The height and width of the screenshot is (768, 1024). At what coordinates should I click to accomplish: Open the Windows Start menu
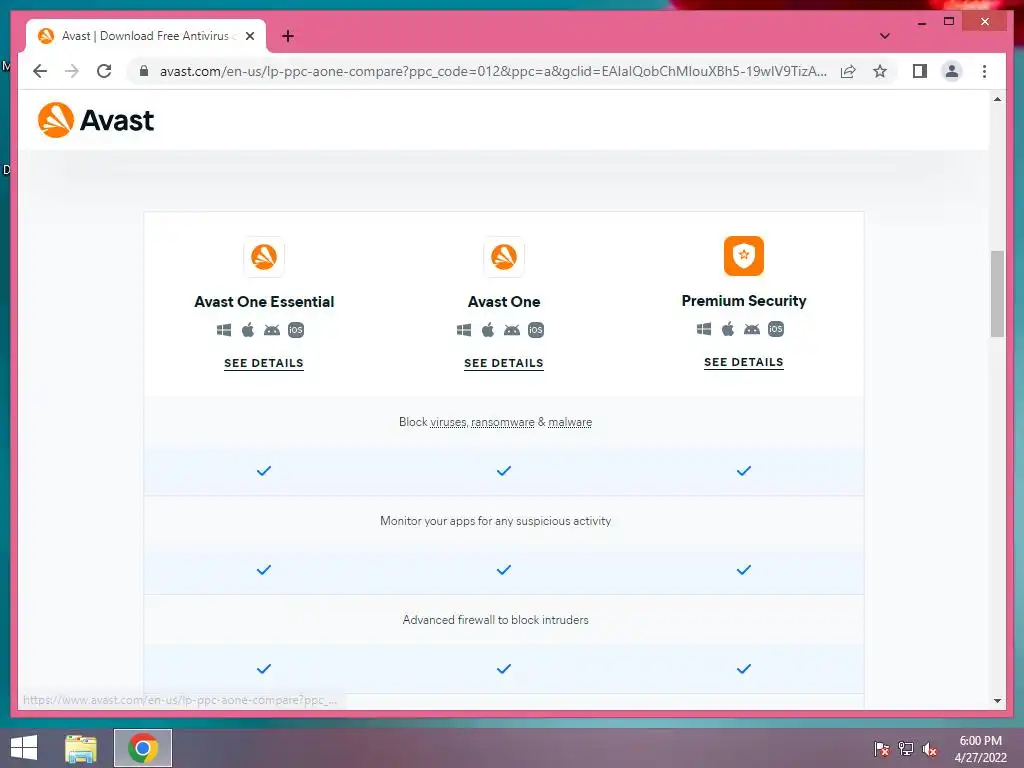pos(24,748)
